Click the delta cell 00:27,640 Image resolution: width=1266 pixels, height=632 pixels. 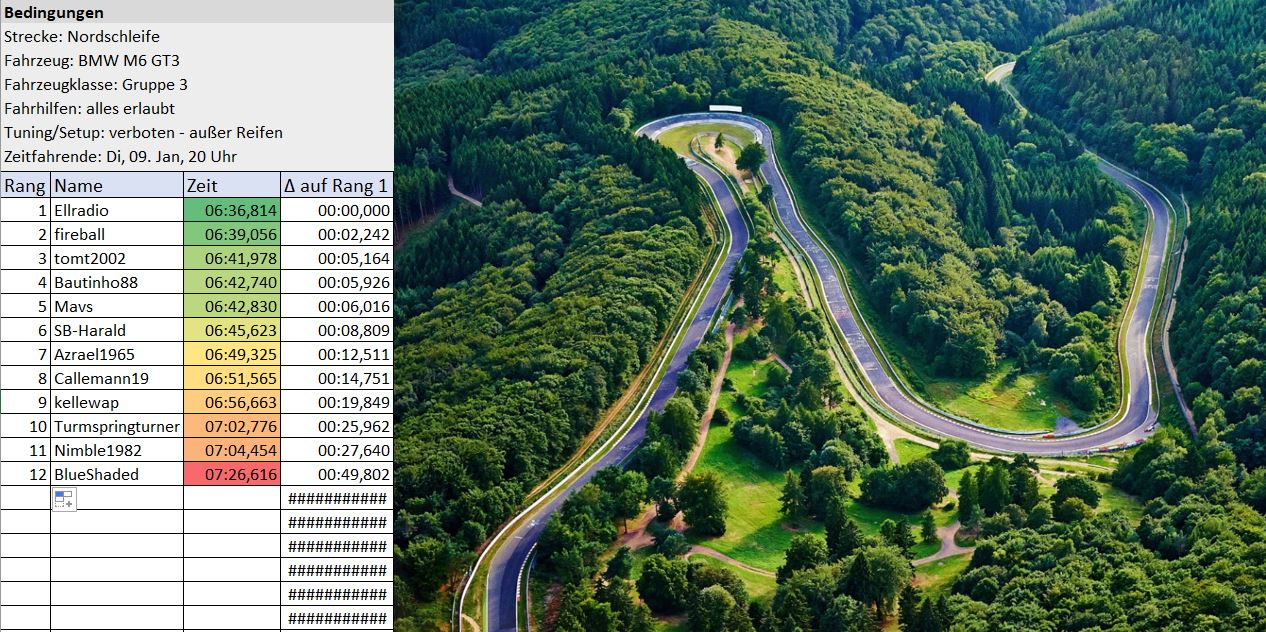(337, 450)
